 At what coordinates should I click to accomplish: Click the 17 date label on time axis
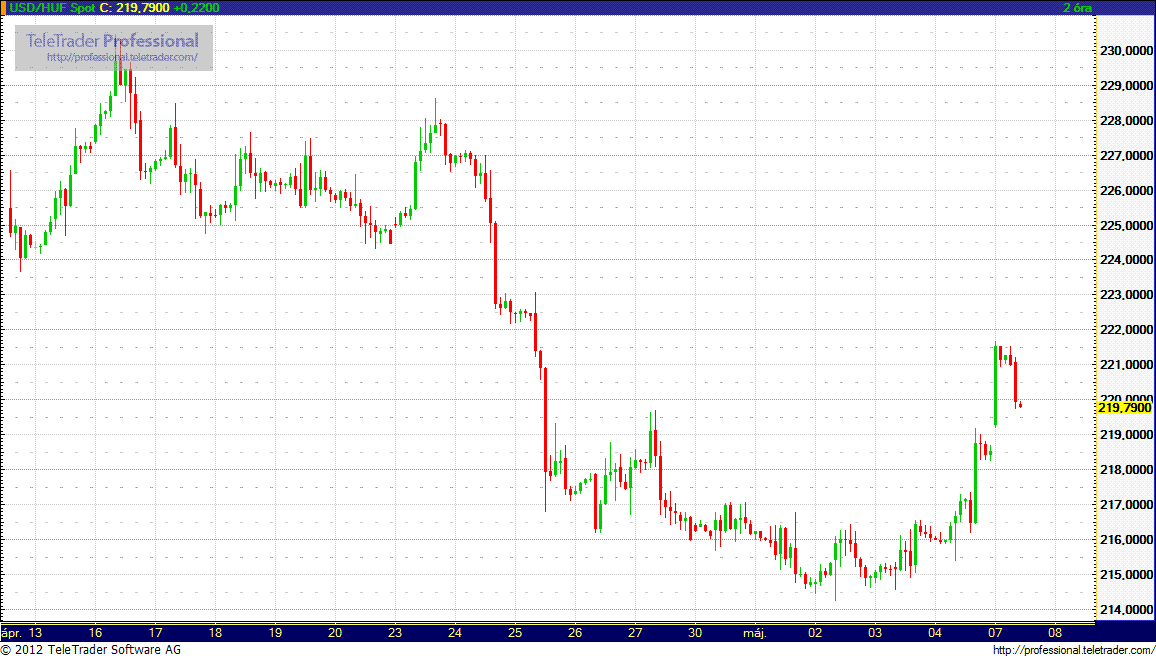click(x=155, y=632)
